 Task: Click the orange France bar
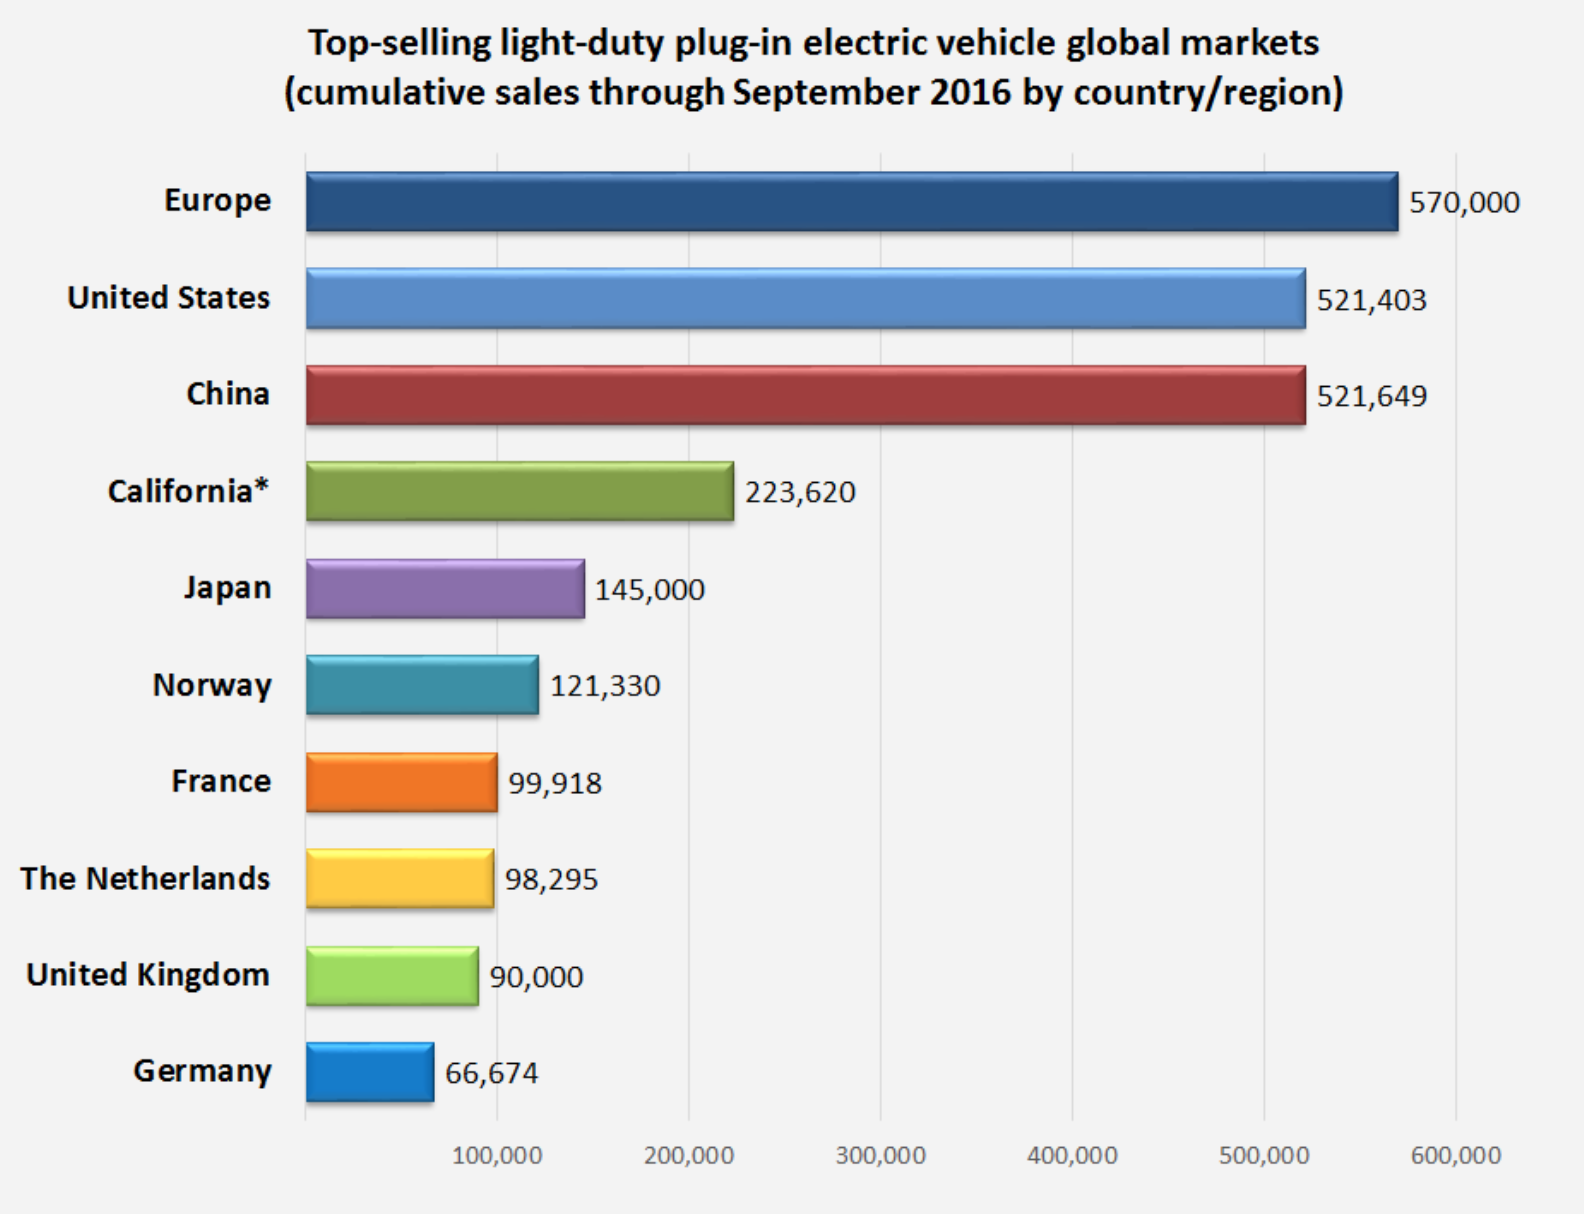[x=402, y=782]
